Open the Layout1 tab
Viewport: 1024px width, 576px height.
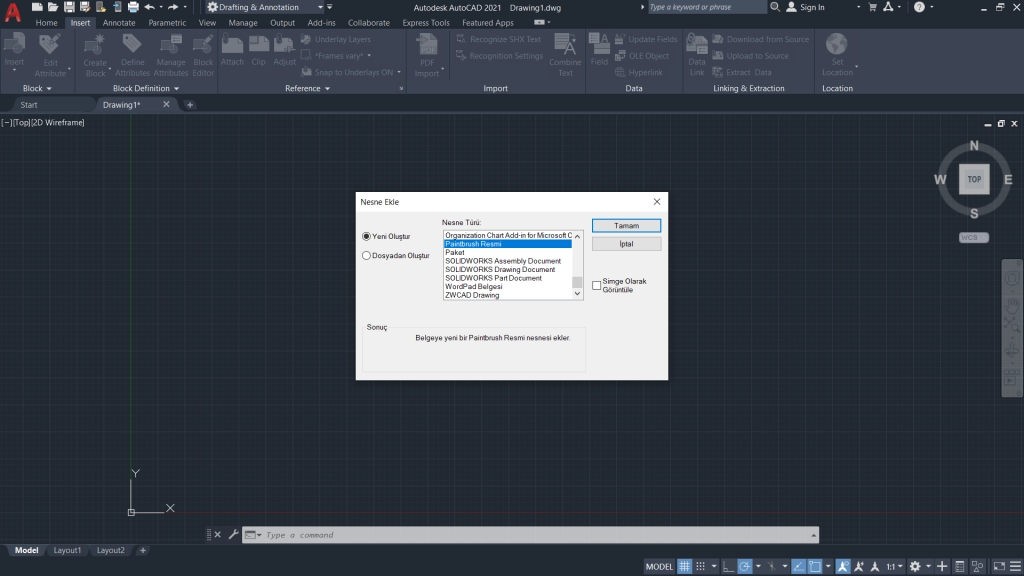(67, 550)
